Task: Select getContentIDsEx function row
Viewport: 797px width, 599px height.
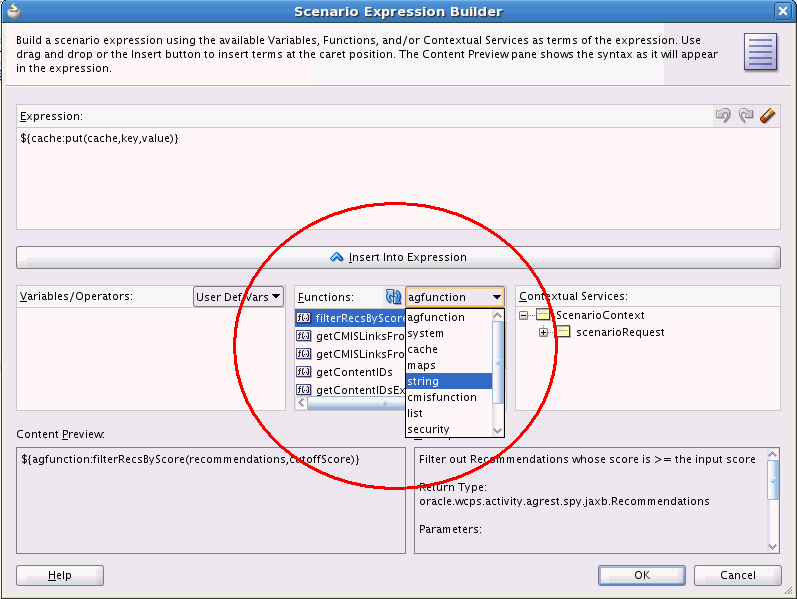Action: [x=350, y=390]
